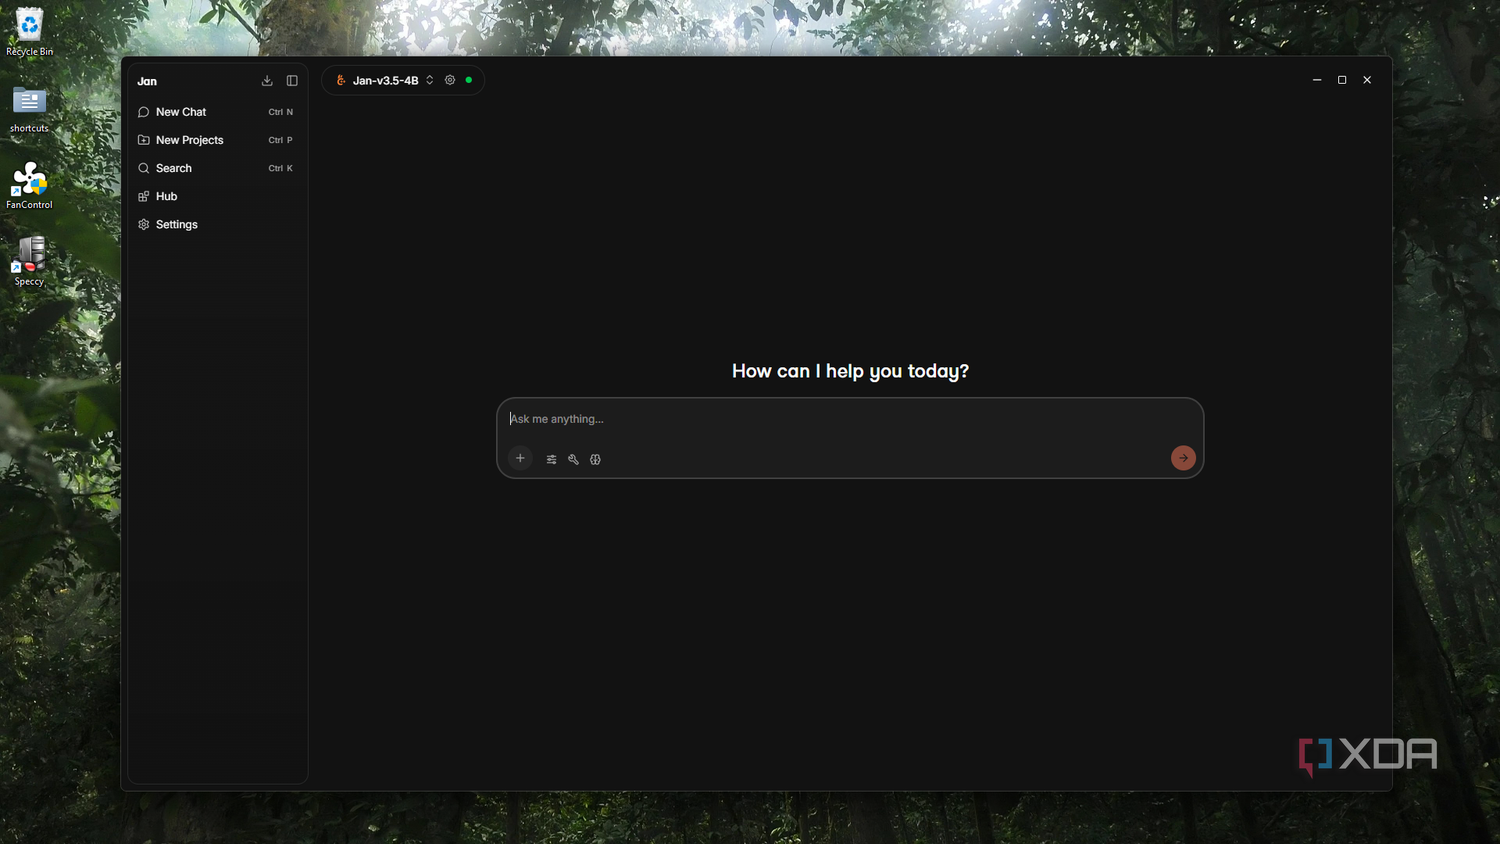Toggle the sidebar panel collapse icon
This screenshot has height=844, width=1500.
point(292,81)
